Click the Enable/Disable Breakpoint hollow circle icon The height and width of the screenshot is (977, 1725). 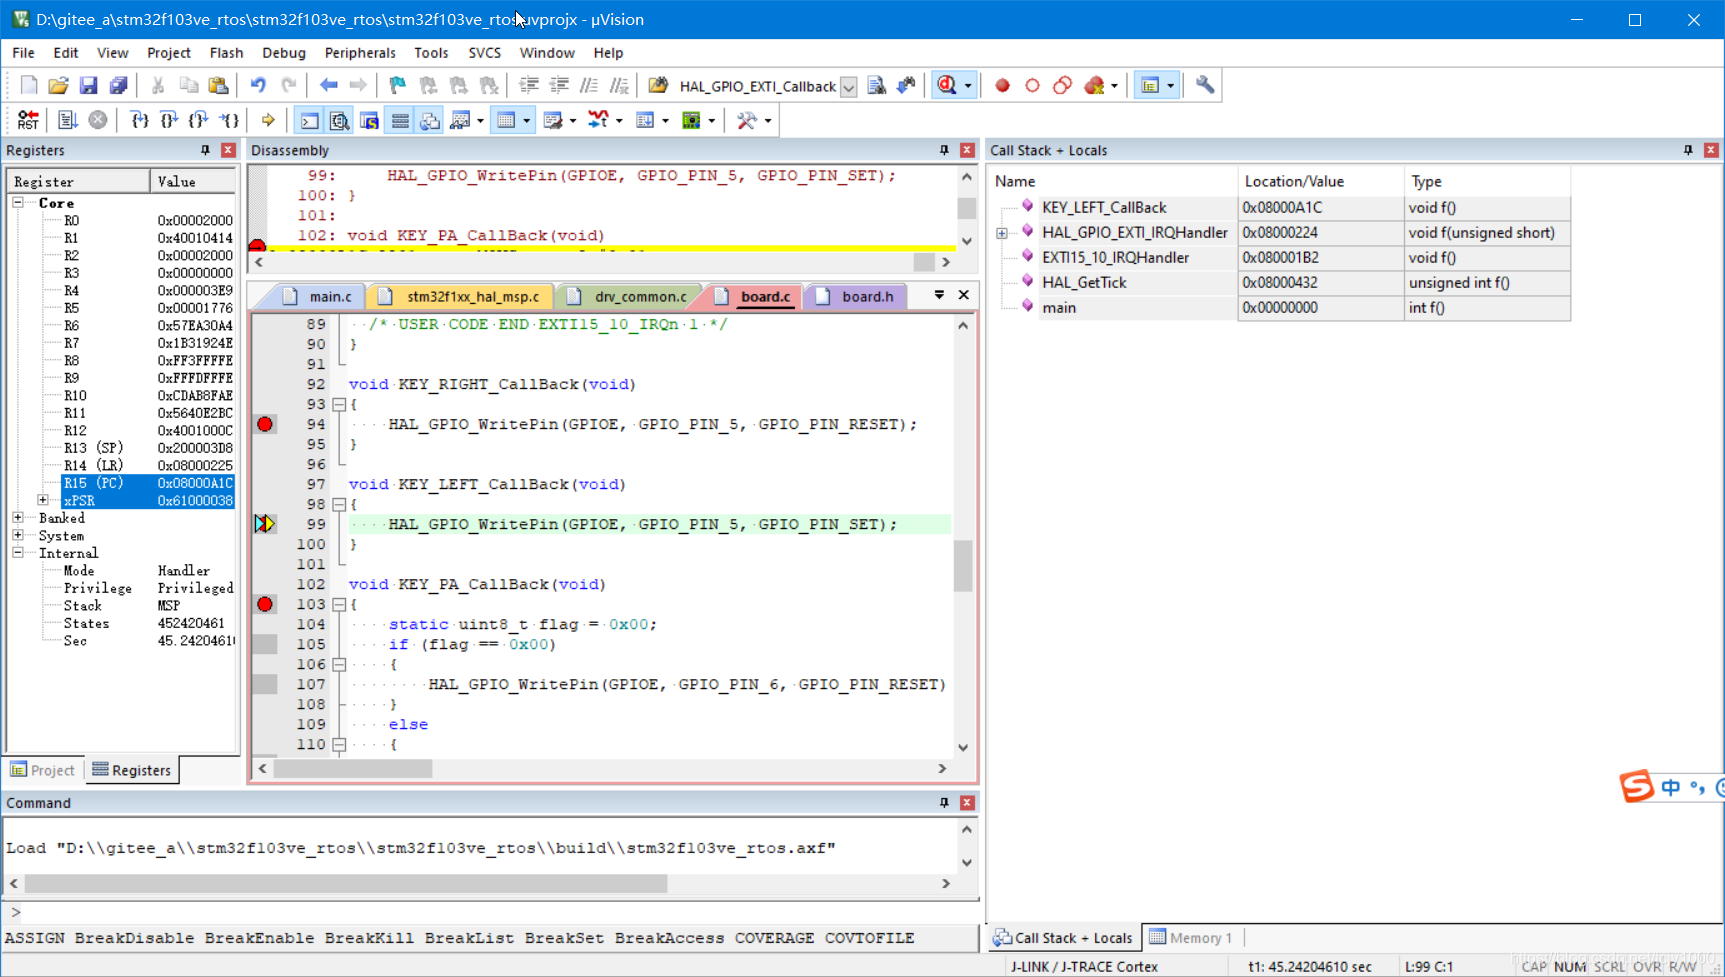point(1032,86)
